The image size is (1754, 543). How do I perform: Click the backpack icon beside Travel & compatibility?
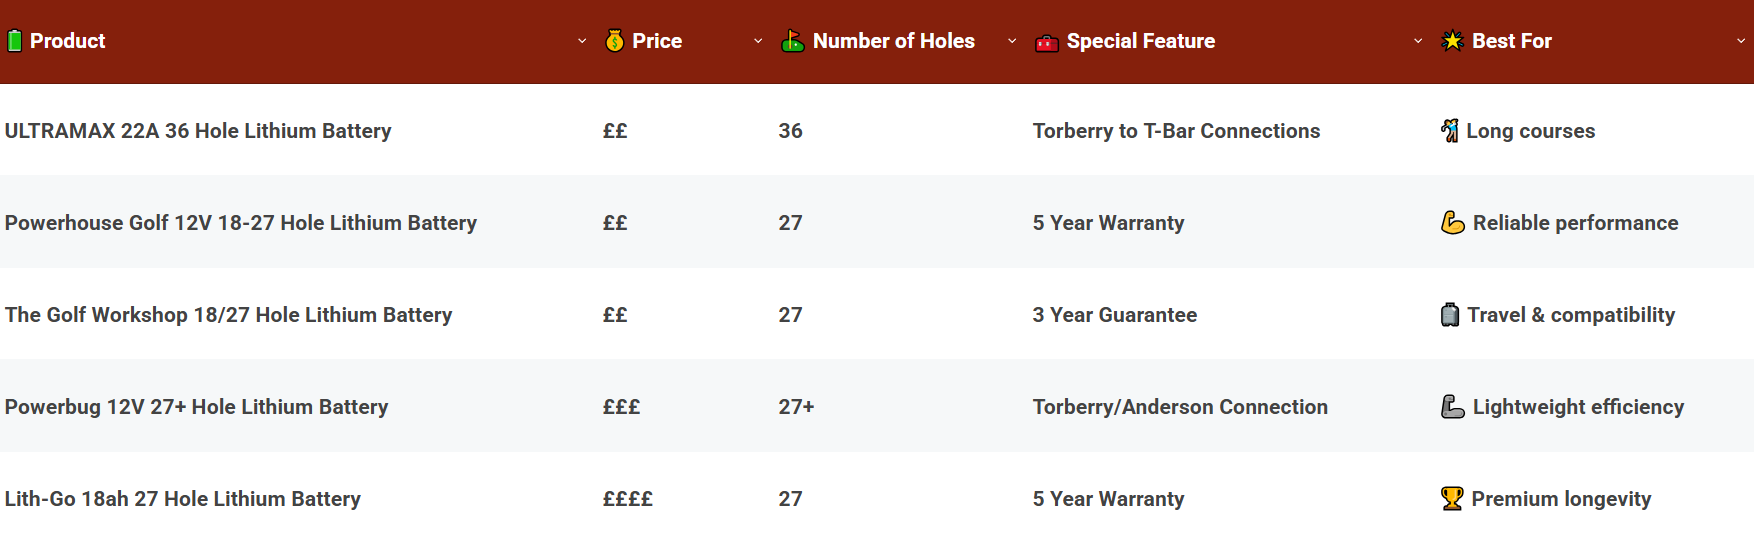click(1449, 315)
